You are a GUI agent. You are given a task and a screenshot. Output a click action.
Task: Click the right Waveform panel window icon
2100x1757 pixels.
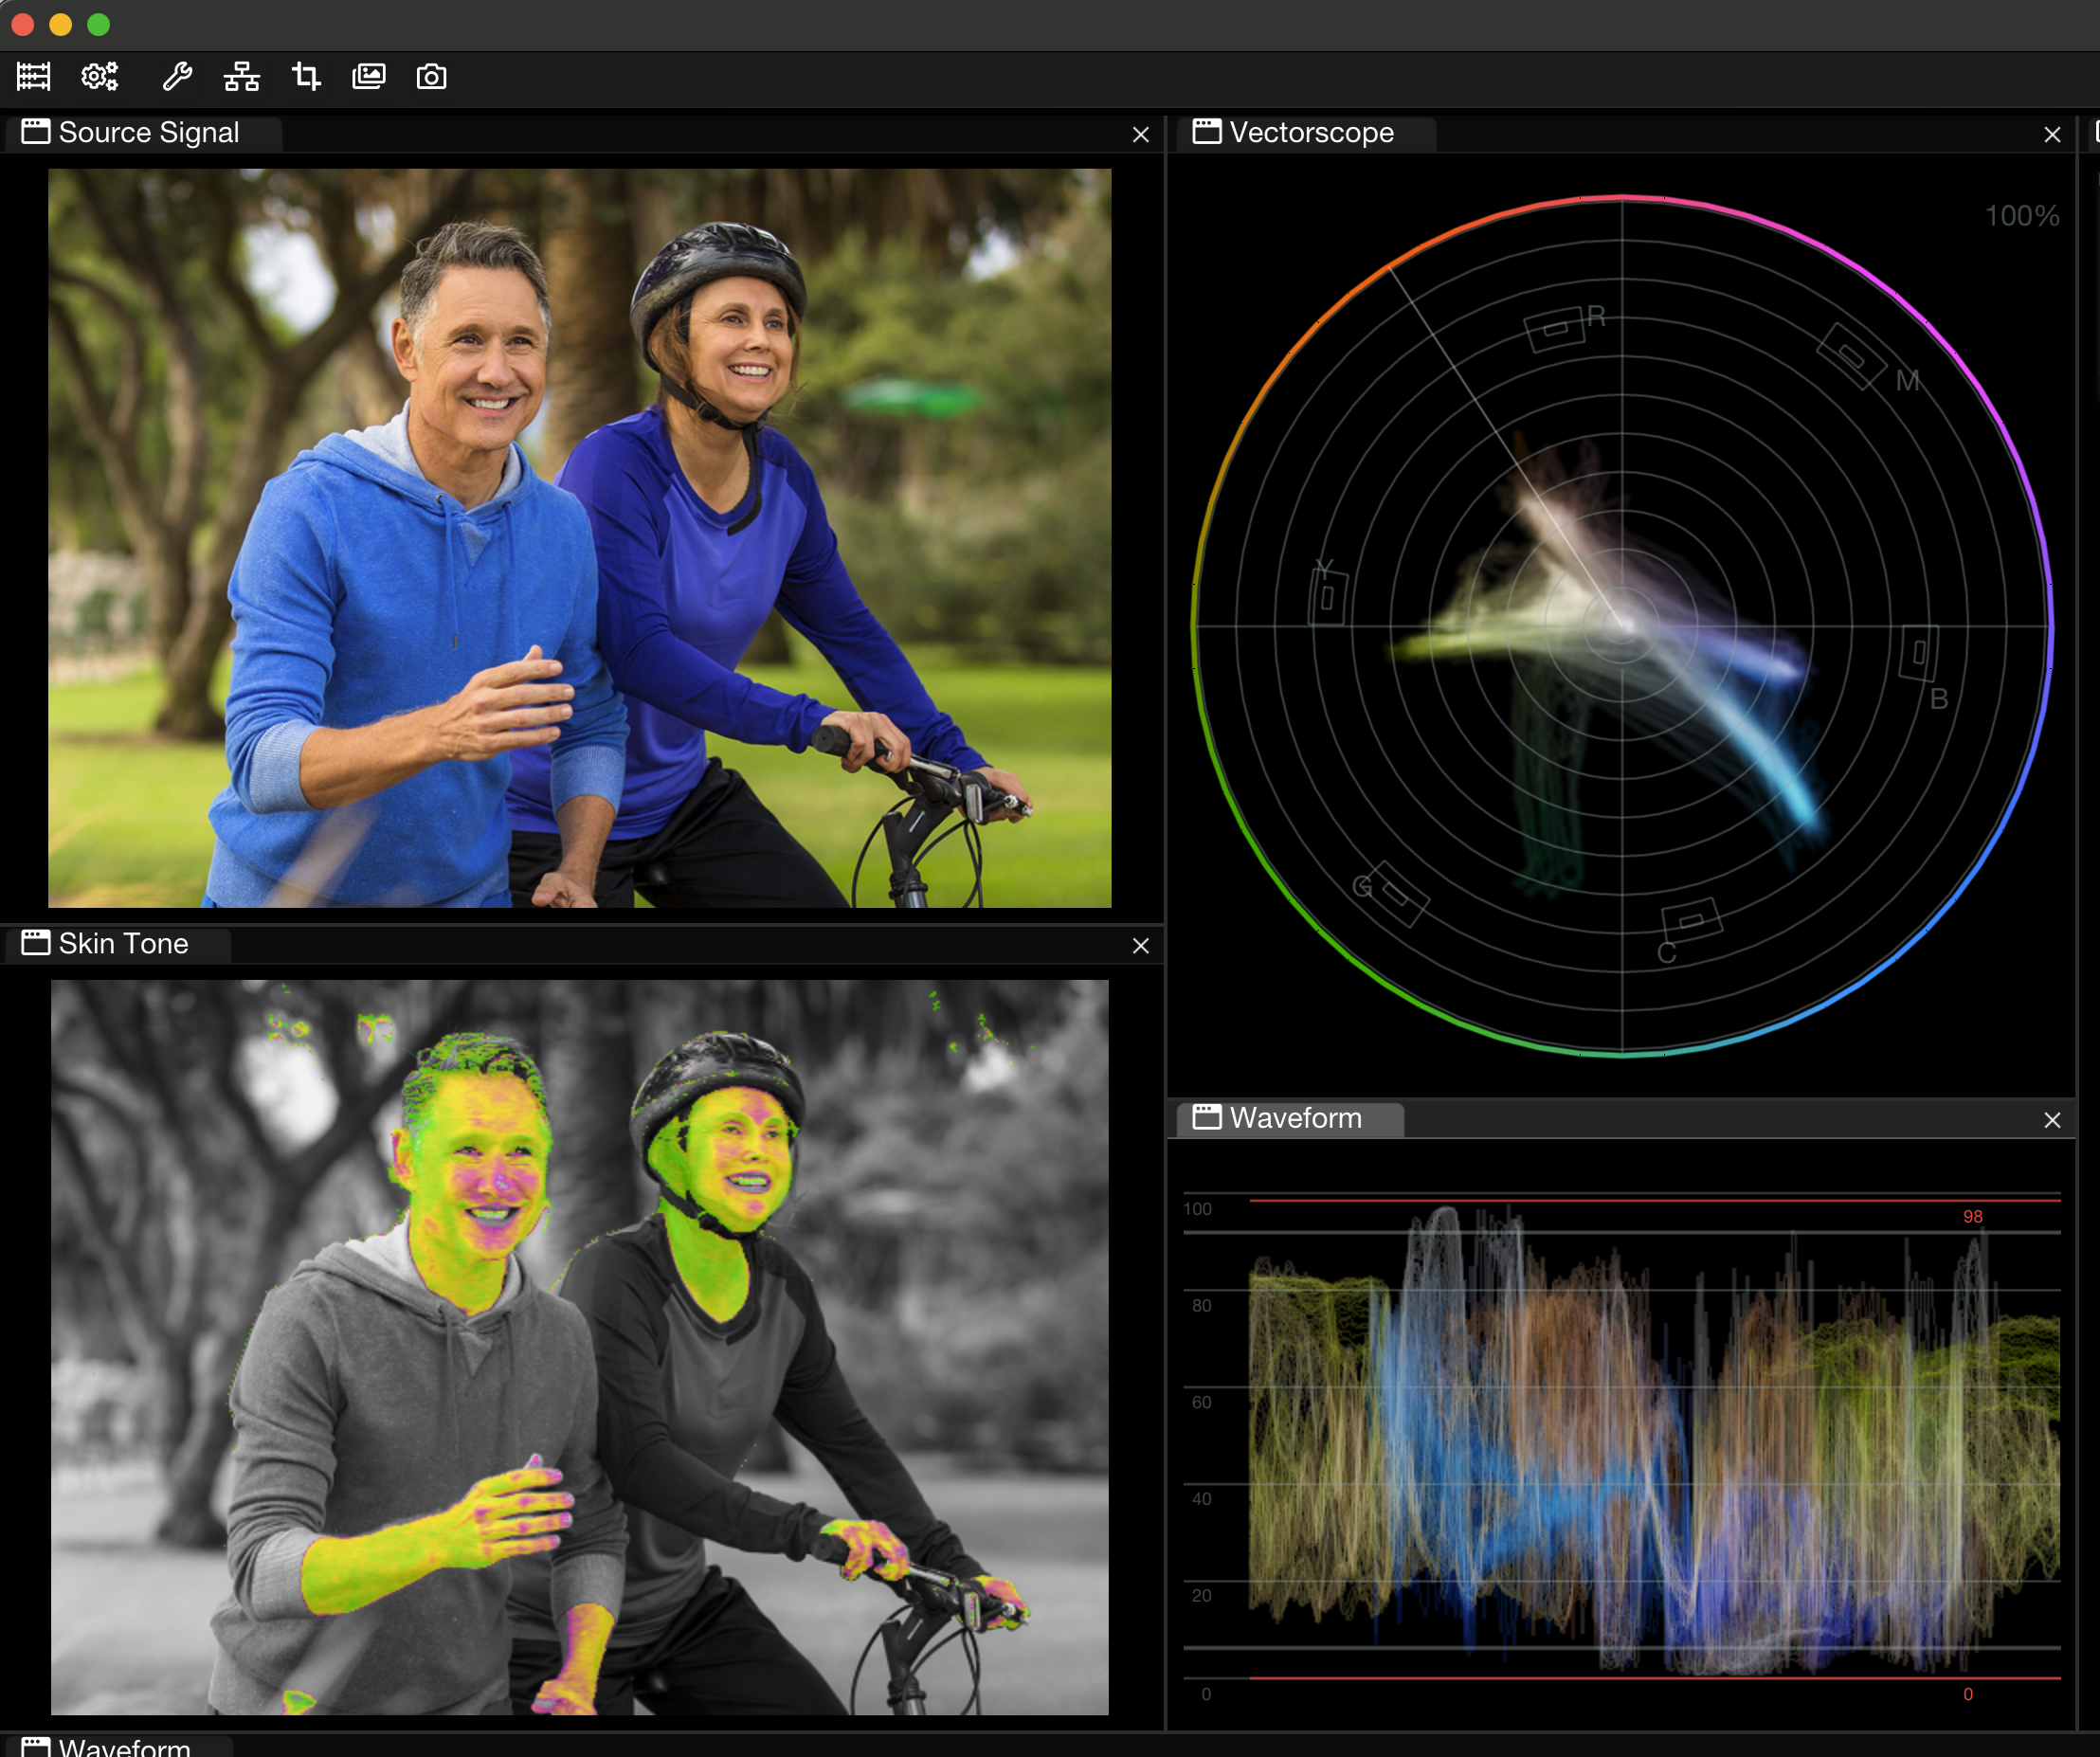1207,1117
